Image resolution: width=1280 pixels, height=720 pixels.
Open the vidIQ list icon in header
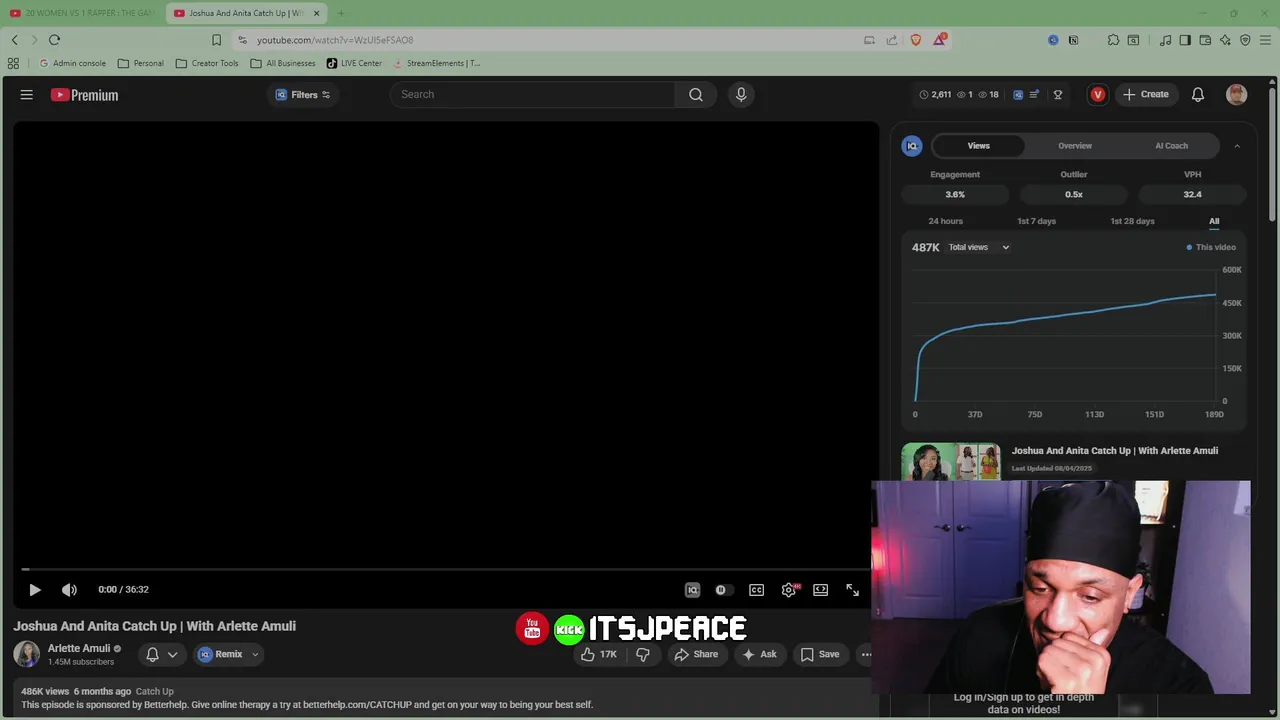point(1035,95)
